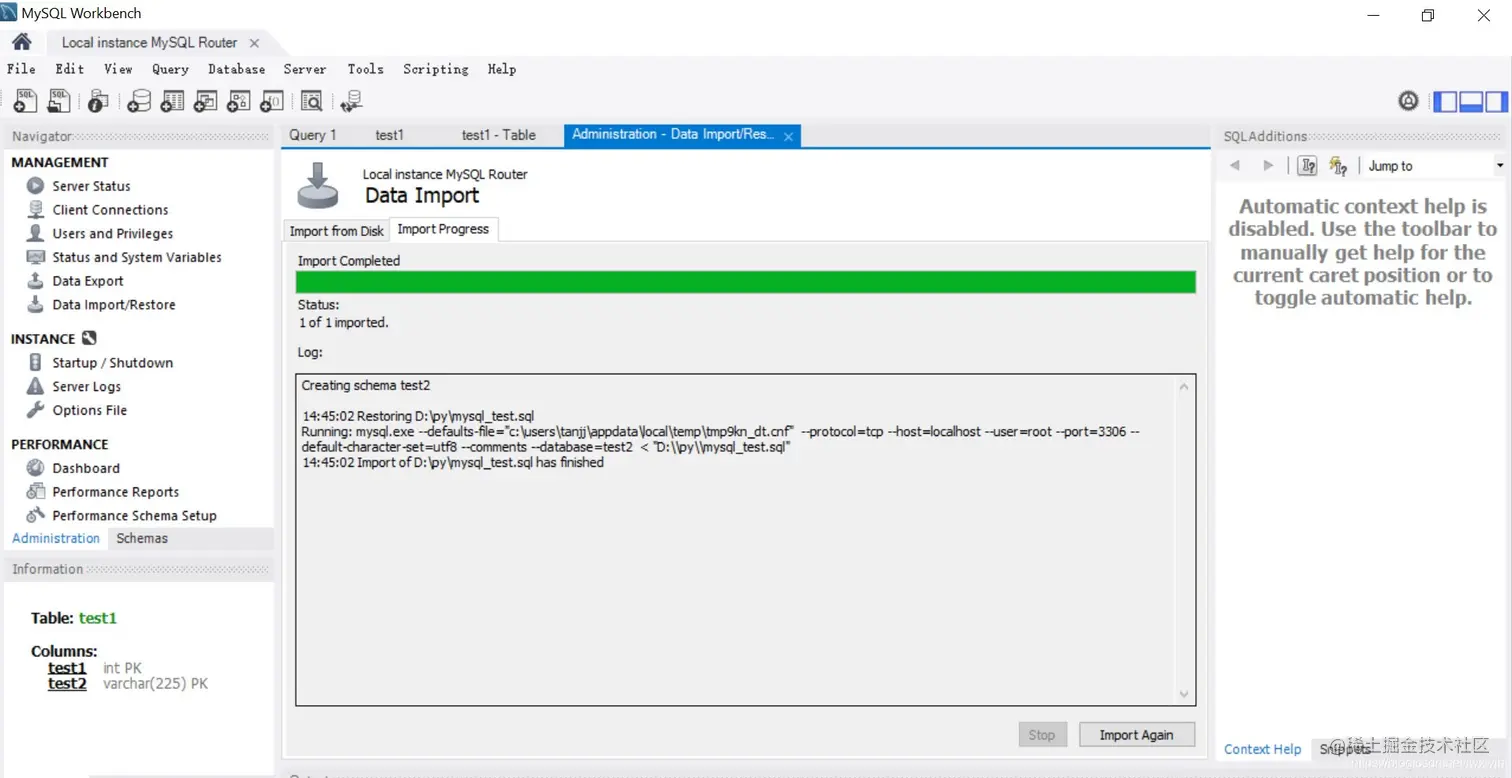Open Options File
Image resolution: width=1512 pixels, height=778 pixels.
click(89, 410)
